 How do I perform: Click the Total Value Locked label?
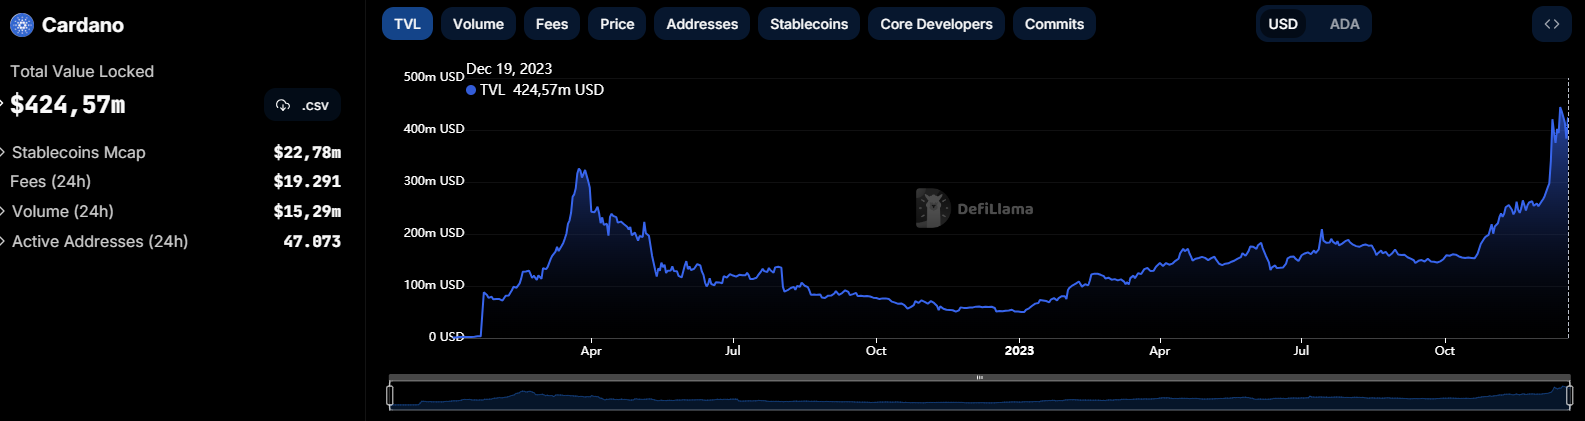pos(82,72)
